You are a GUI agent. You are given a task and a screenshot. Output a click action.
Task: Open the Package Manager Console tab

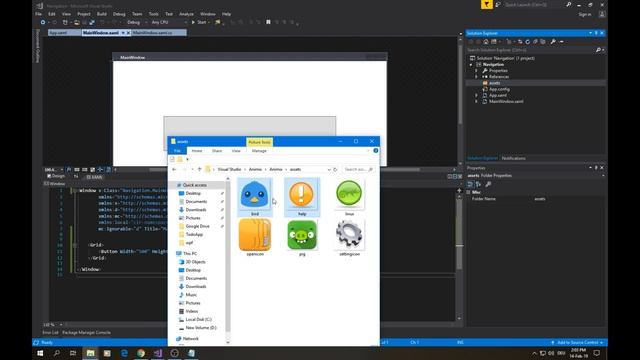click(x=87, y=333)
